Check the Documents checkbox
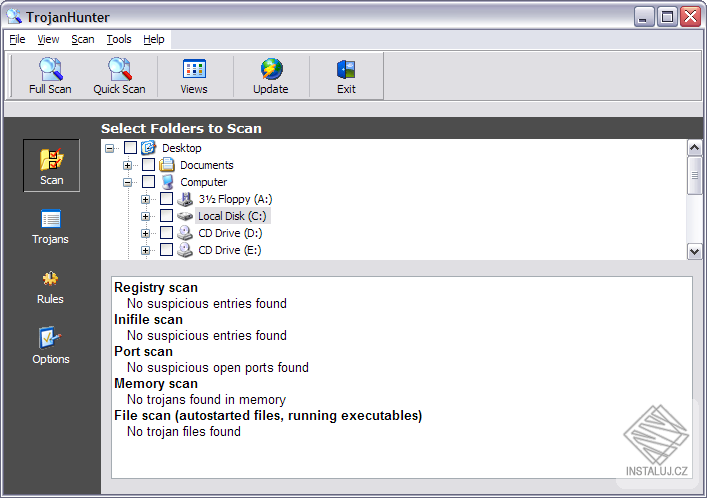This screenshot has height=498, width=707. pos(148,165)
